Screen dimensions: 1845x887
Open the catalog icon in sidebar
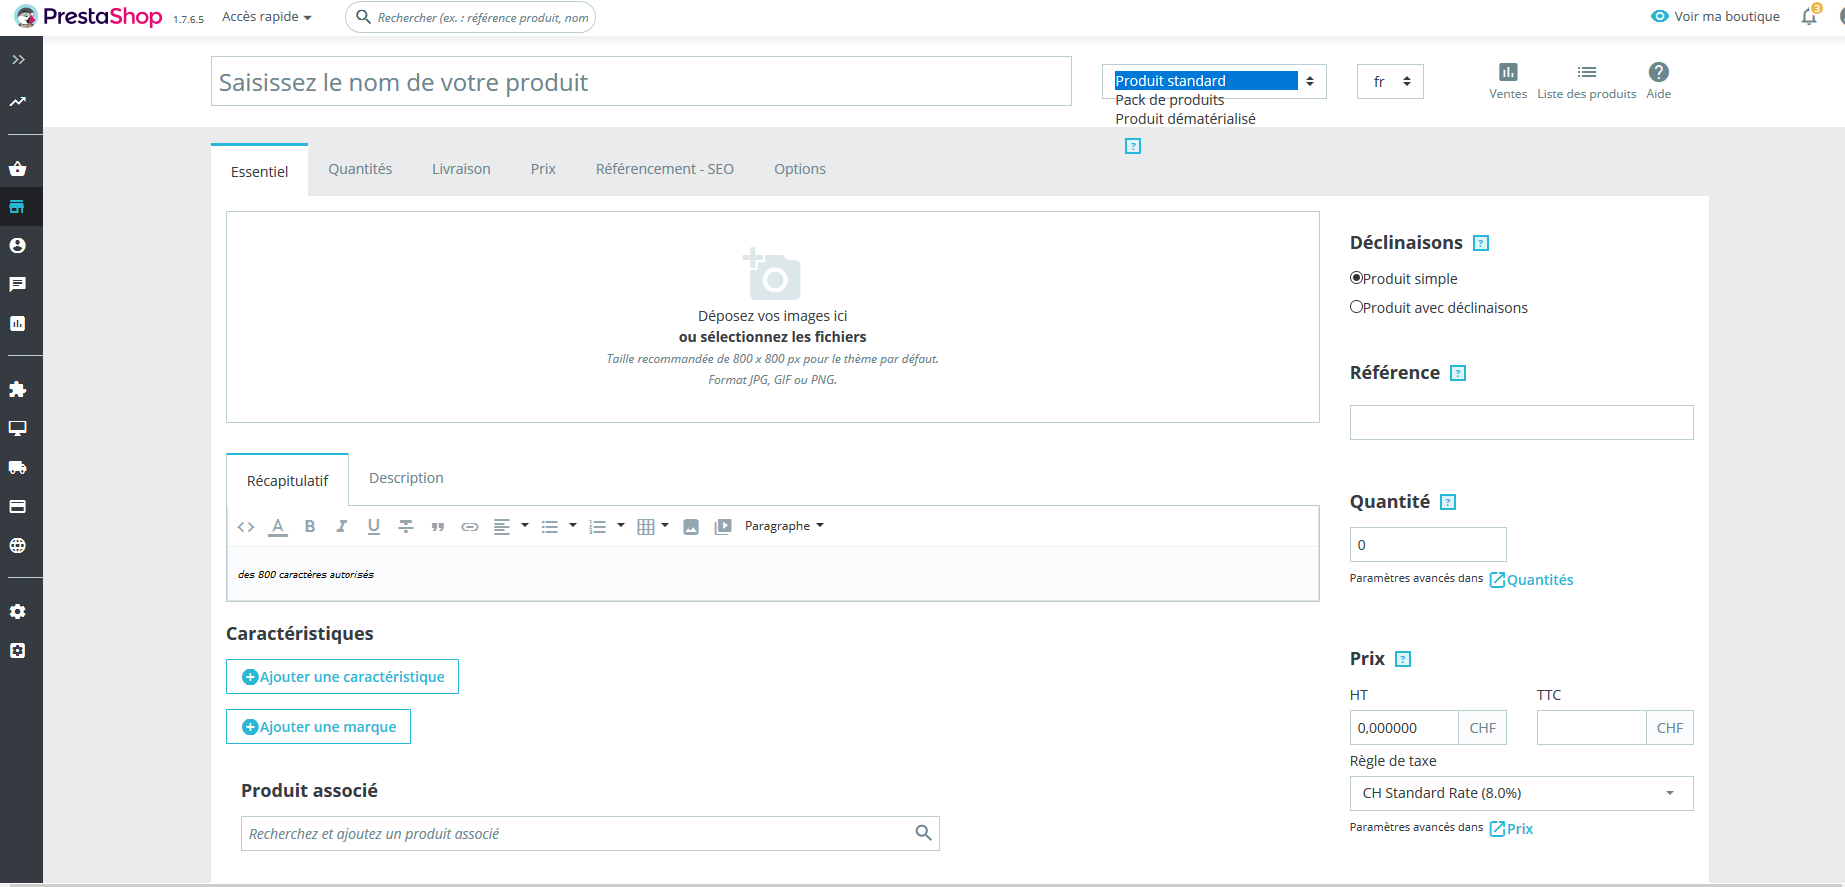point(17,207)
